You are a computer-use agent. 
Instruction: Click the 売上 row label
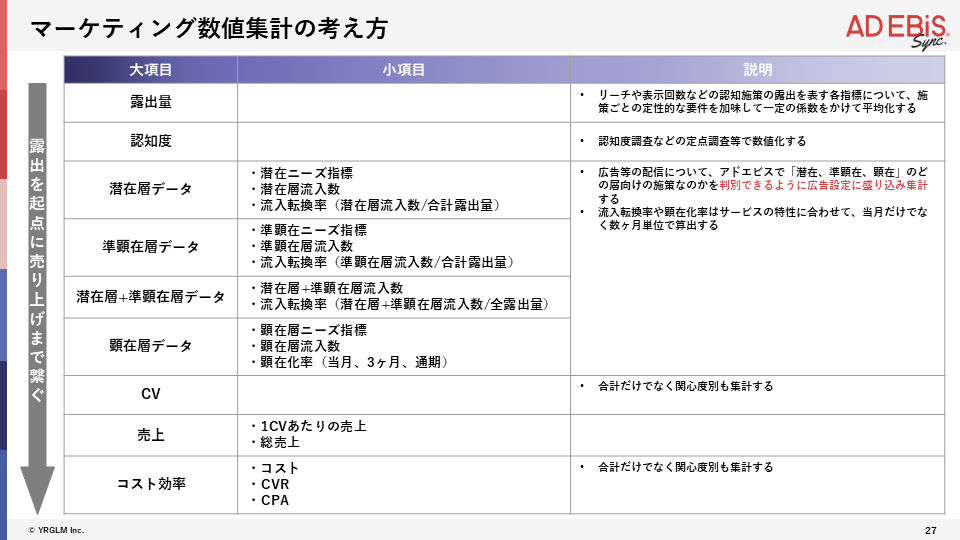click(x=151, y=435)
